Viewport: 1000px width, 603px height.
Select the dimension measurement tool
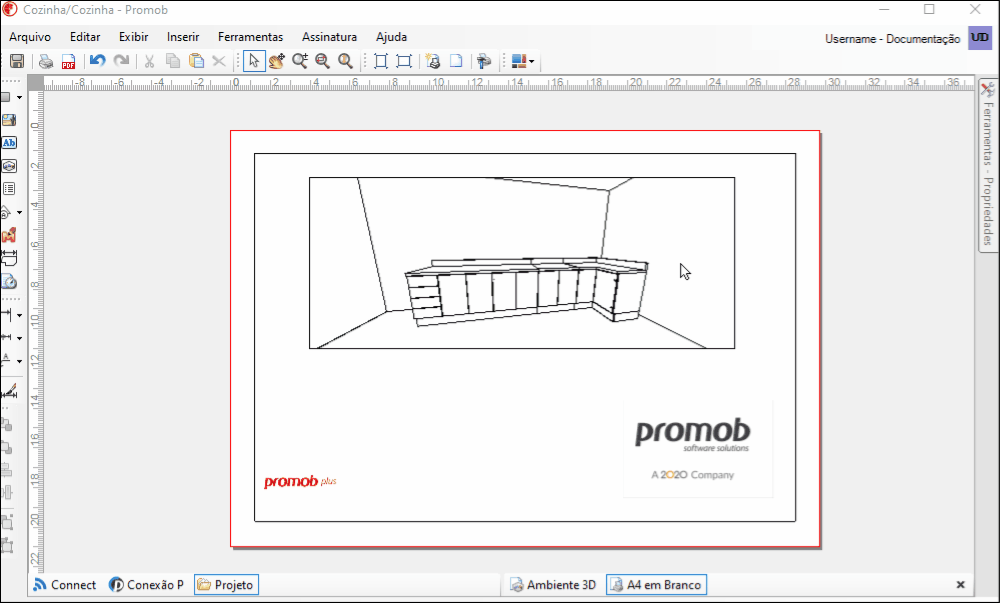(9, 258)
